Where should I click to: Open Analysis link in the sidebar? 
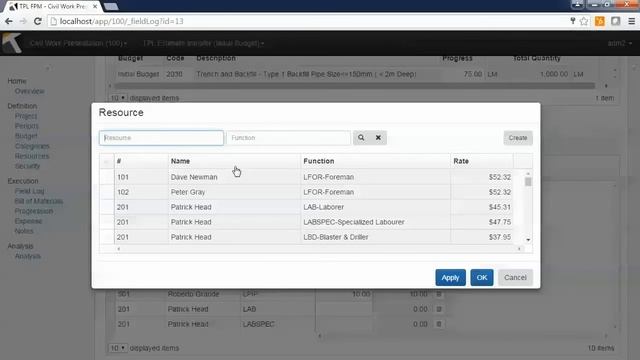[28, 256]
